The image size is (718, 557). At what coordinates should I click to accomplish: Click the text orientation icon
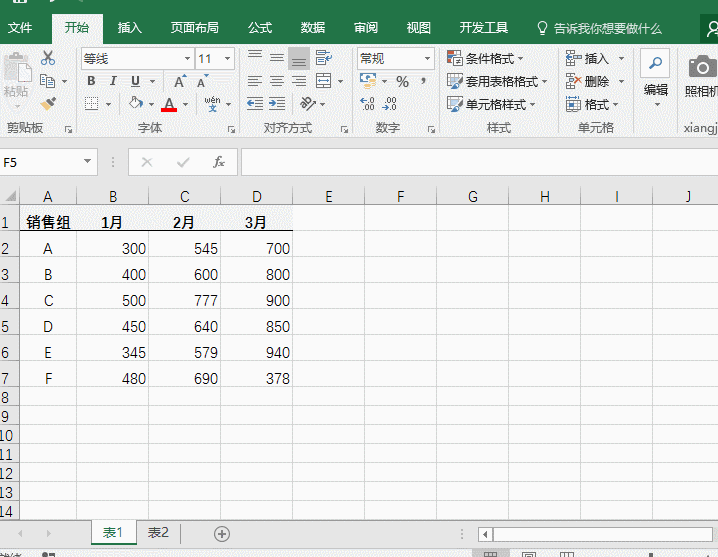click(308, 104)
